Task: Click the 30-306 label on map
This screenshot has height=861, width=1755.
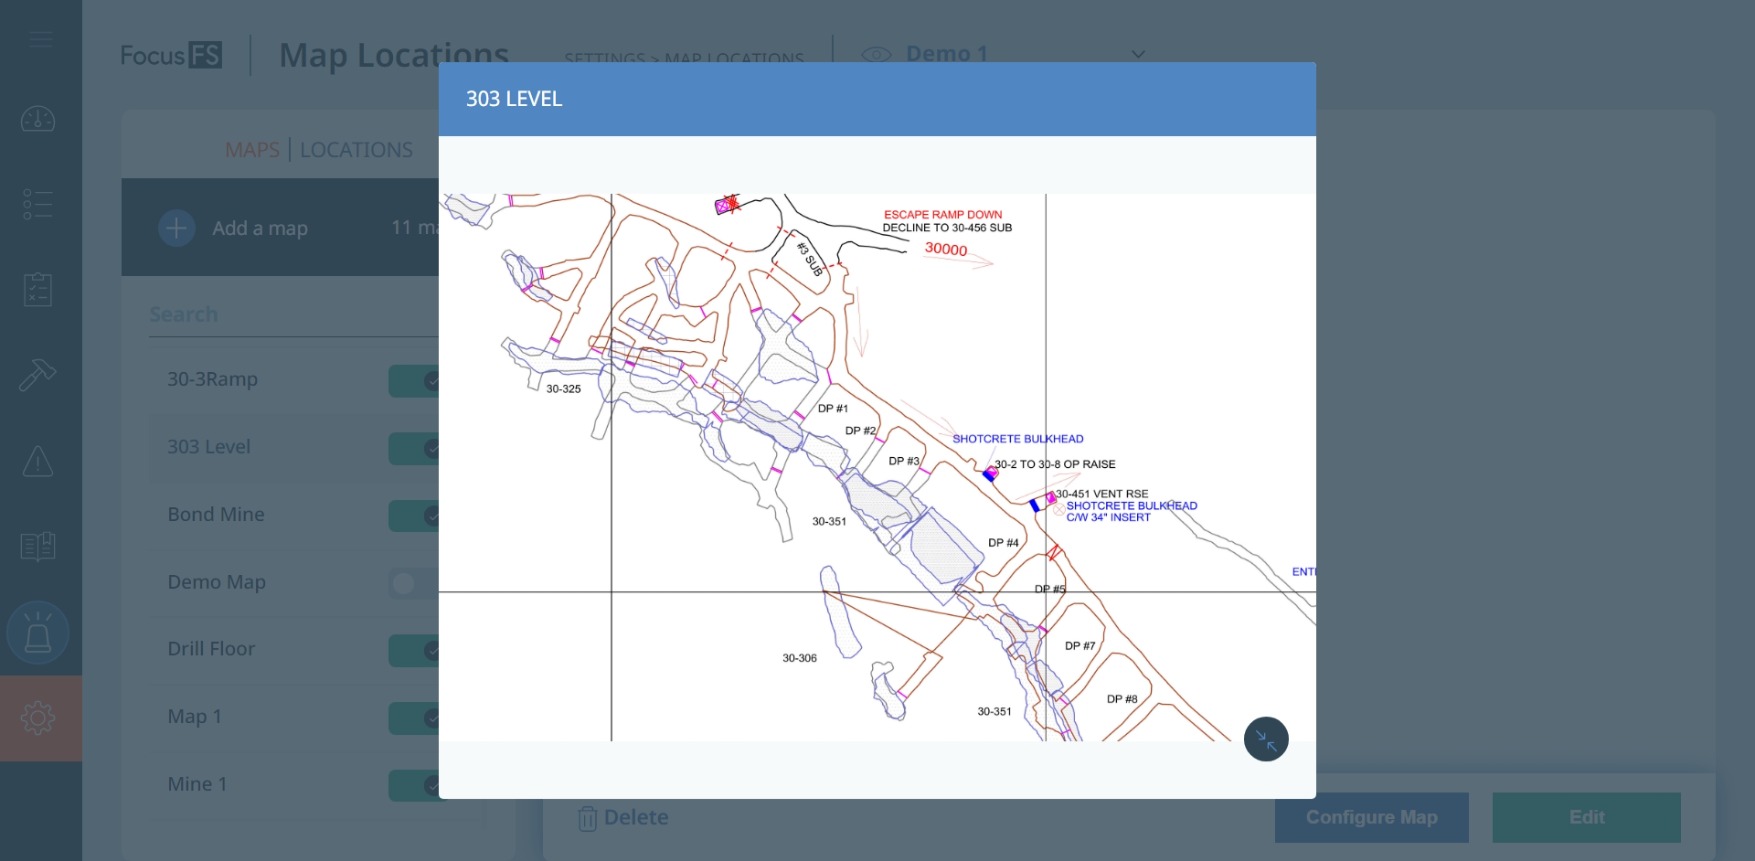Action: (799, 658)
